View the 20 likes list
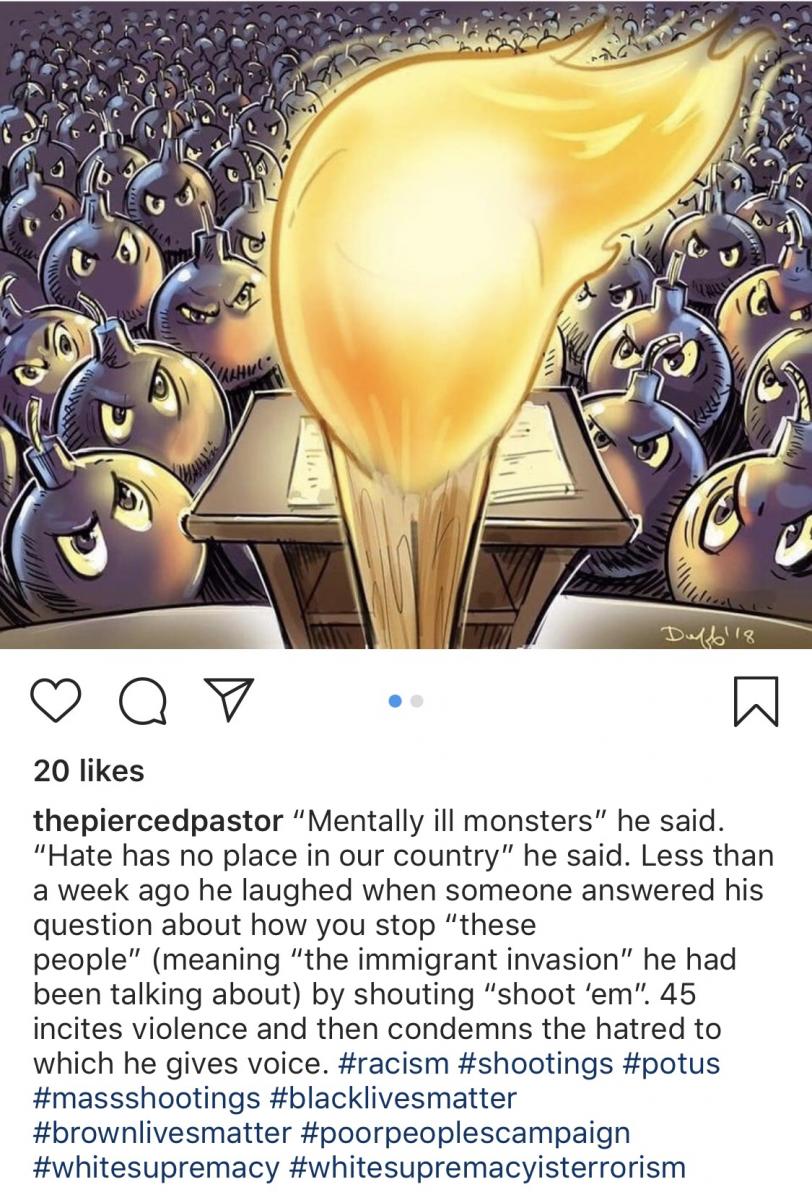This screenshot has height=1200, width=812. (88, 771)
